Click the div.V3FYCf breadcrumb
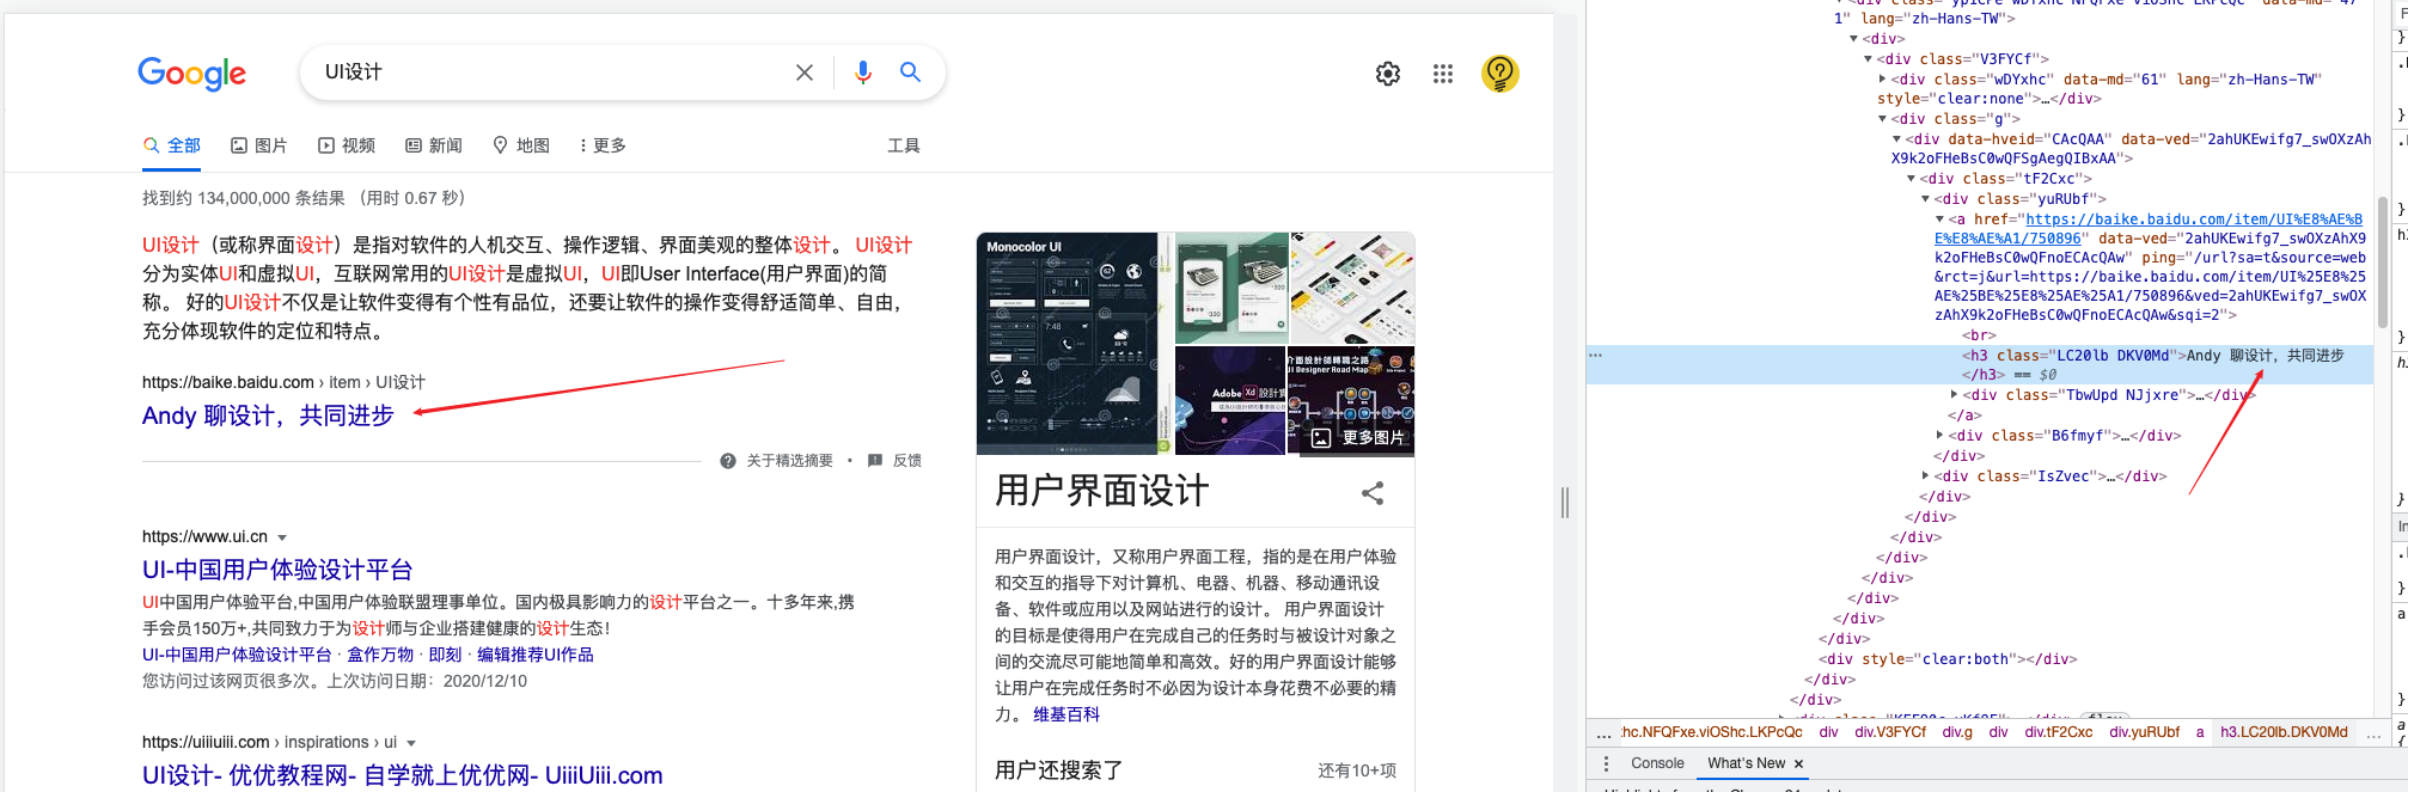Screen dimensions: 2414x796 (x=1890, y=733)
